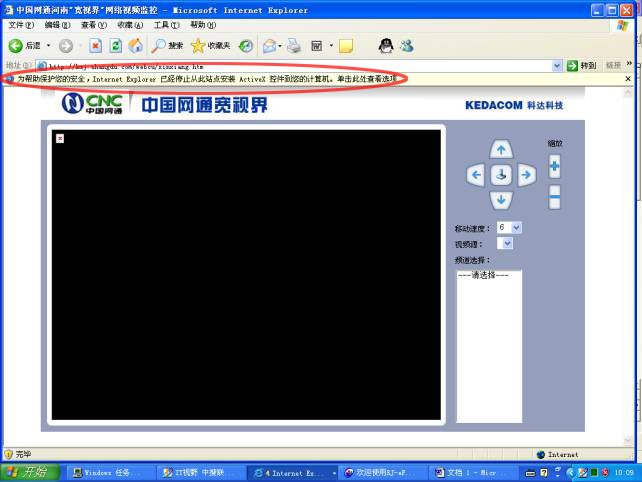Open the 文件(F) menu
The height and width of the screenshot is (482, 642).
pyautogui.click(x=20, y=24)
